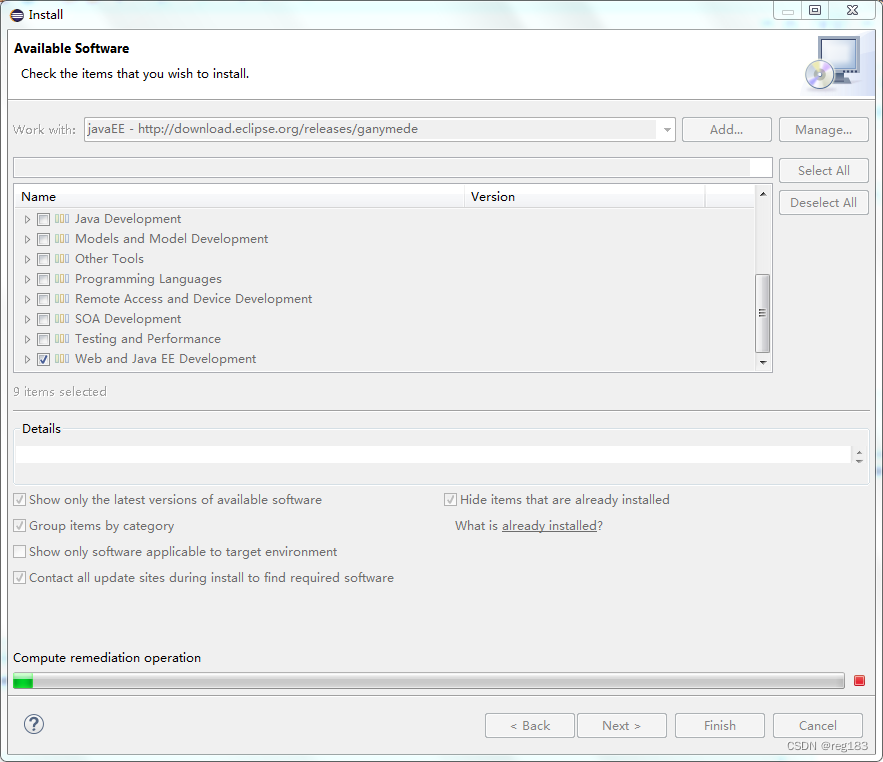Image resolution: width=883 pixels, height=762 pixels.
Task: Check the Java Development checkbox
Action: [43, 219]
